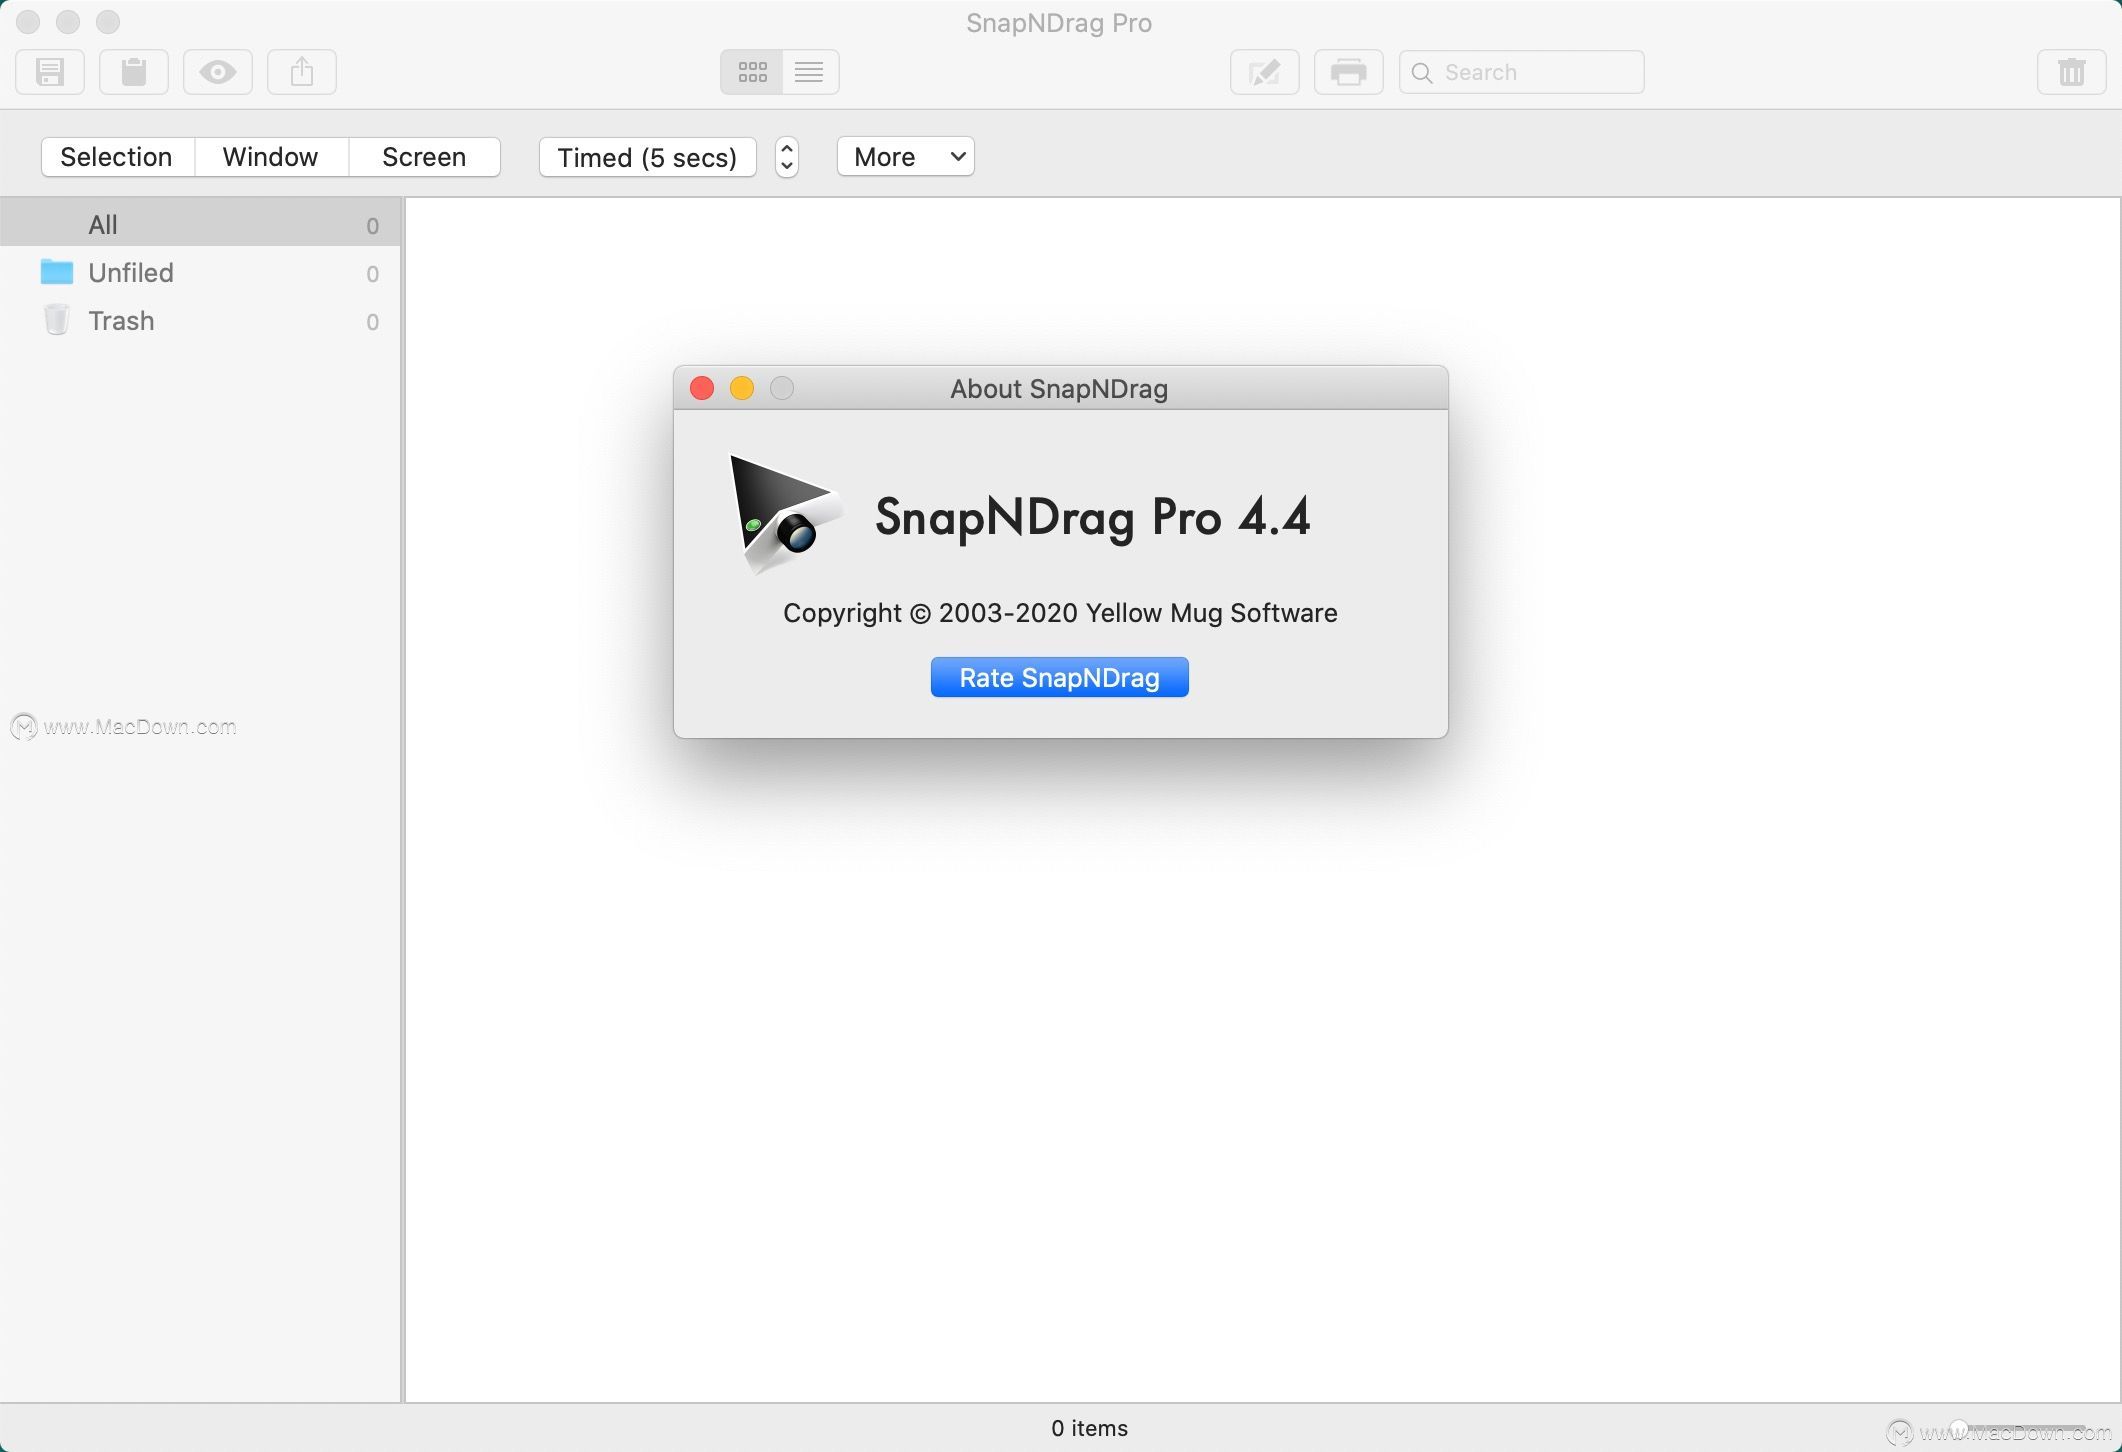The height and width of the screenshot is (1452, 2122).
Task: Click the Rate SnapNDrag button
Action: click(1060, 677)
